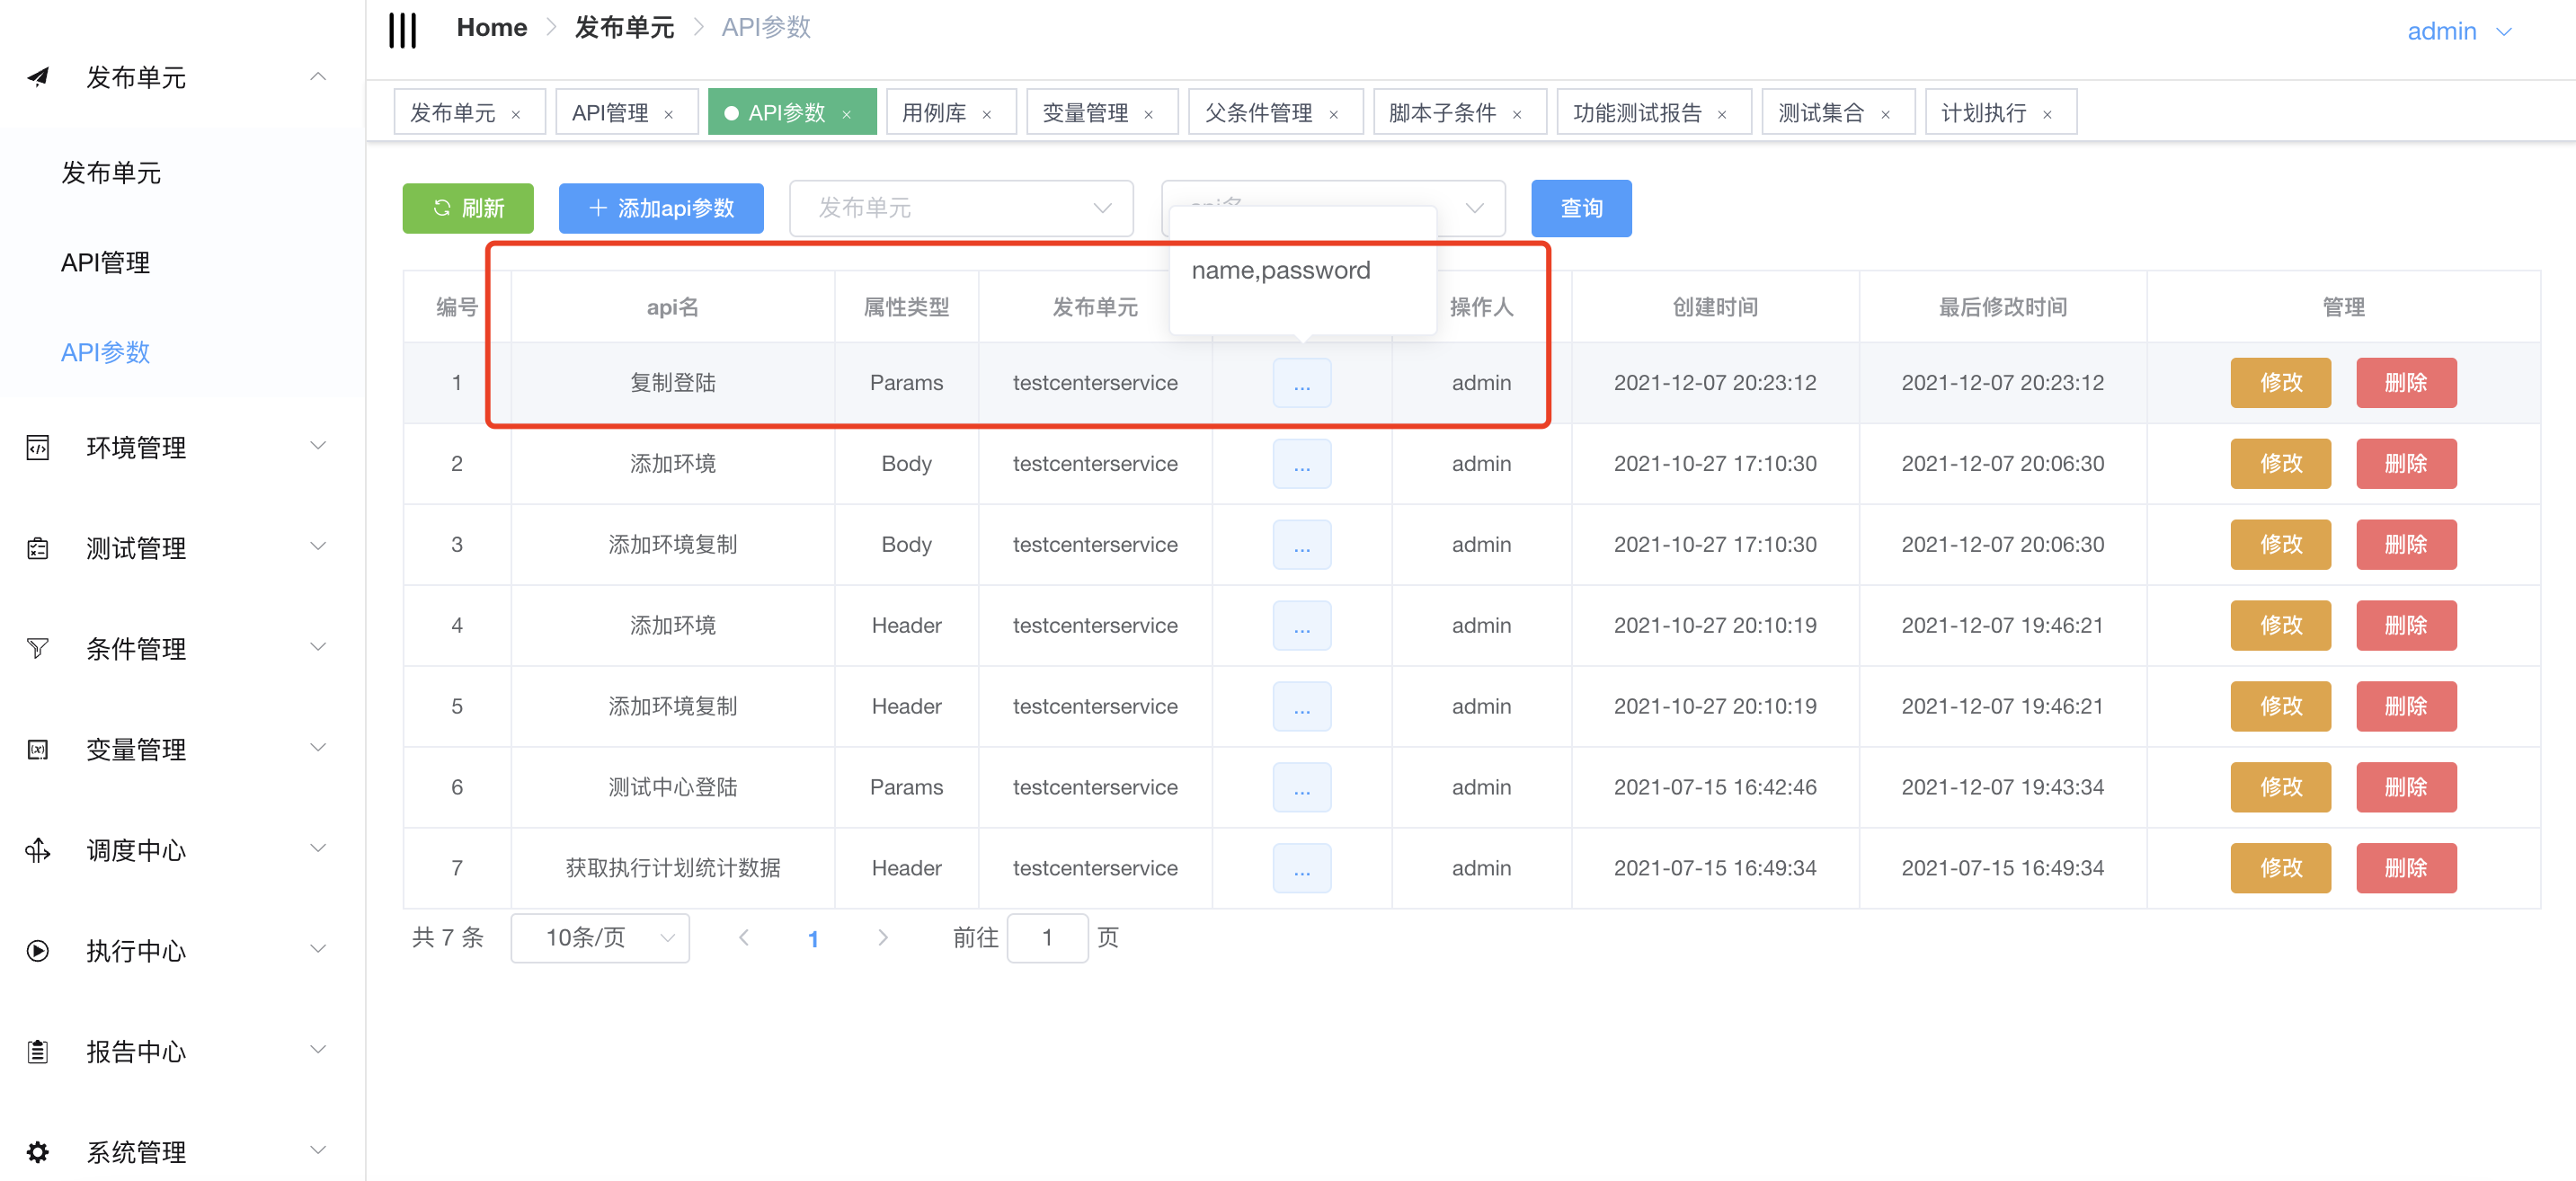Screen dimensions: 2576x1181
Task: Open the 发布单元 filter dropdown
Action: coord(961,208)
